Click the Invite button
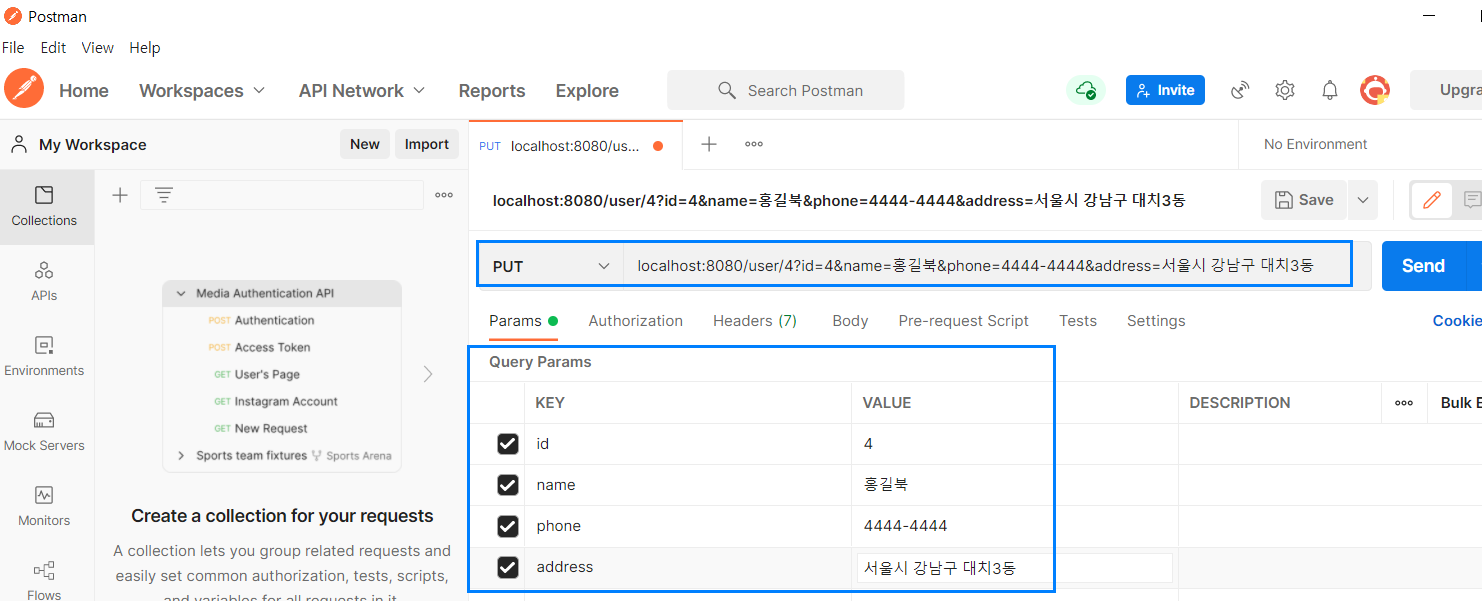 coord(1165,90)
